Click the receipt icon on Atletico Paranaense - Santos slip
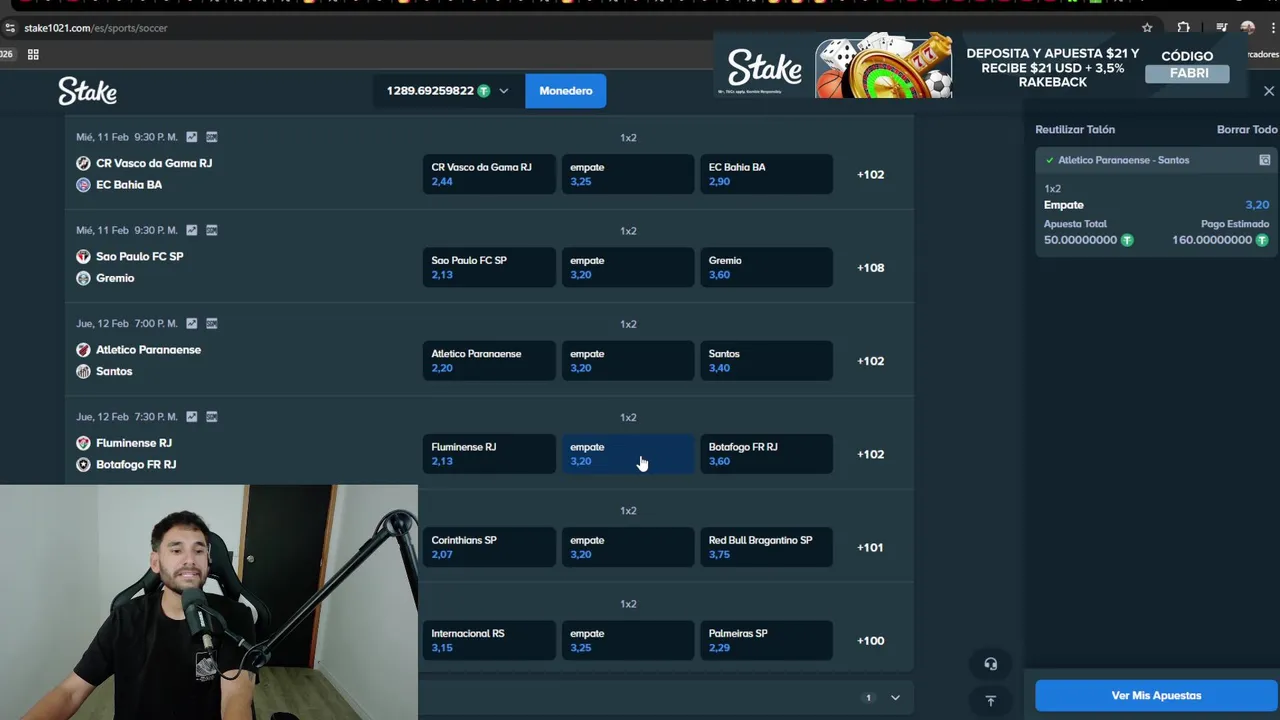Viewport: 1280px width, 720px height. [x=1264, y=160]
